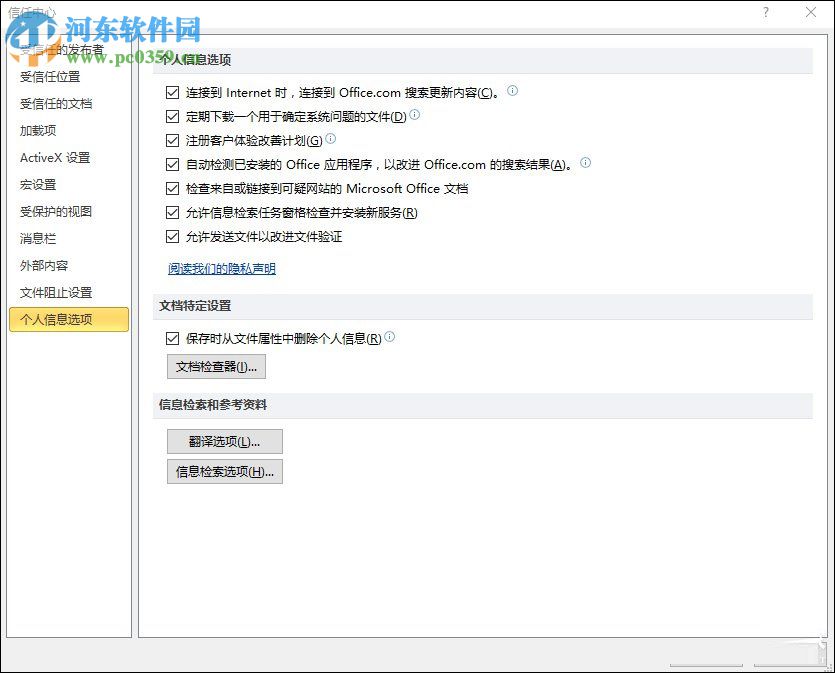
Task: Open the help icon in the title bar
Action: click(x=766, y=13)
